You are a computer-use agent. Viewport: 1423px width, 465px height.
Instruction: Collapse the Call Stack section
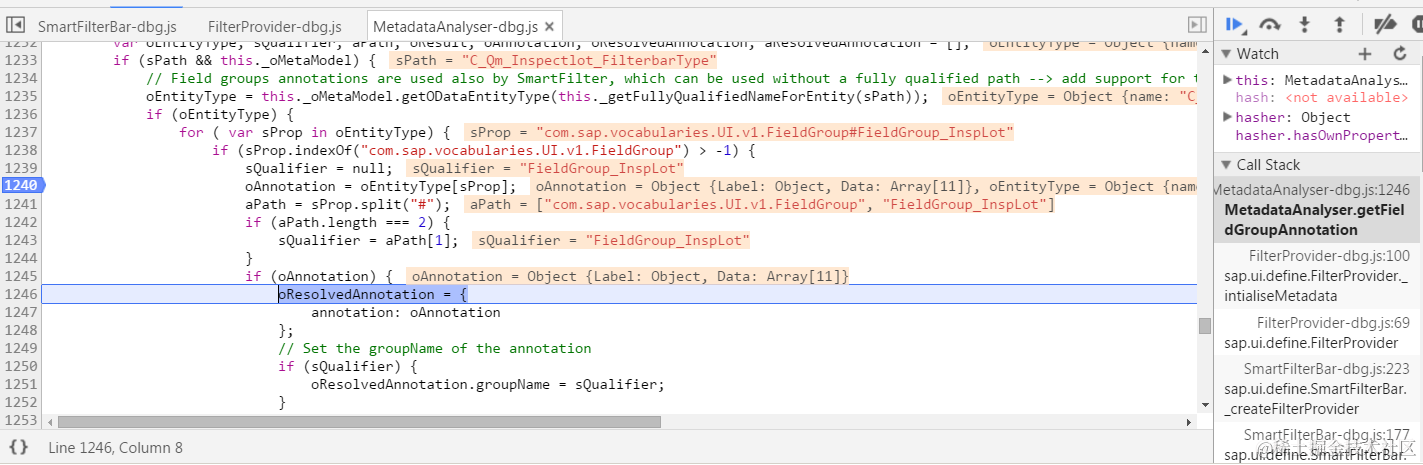coord(1227,165)
